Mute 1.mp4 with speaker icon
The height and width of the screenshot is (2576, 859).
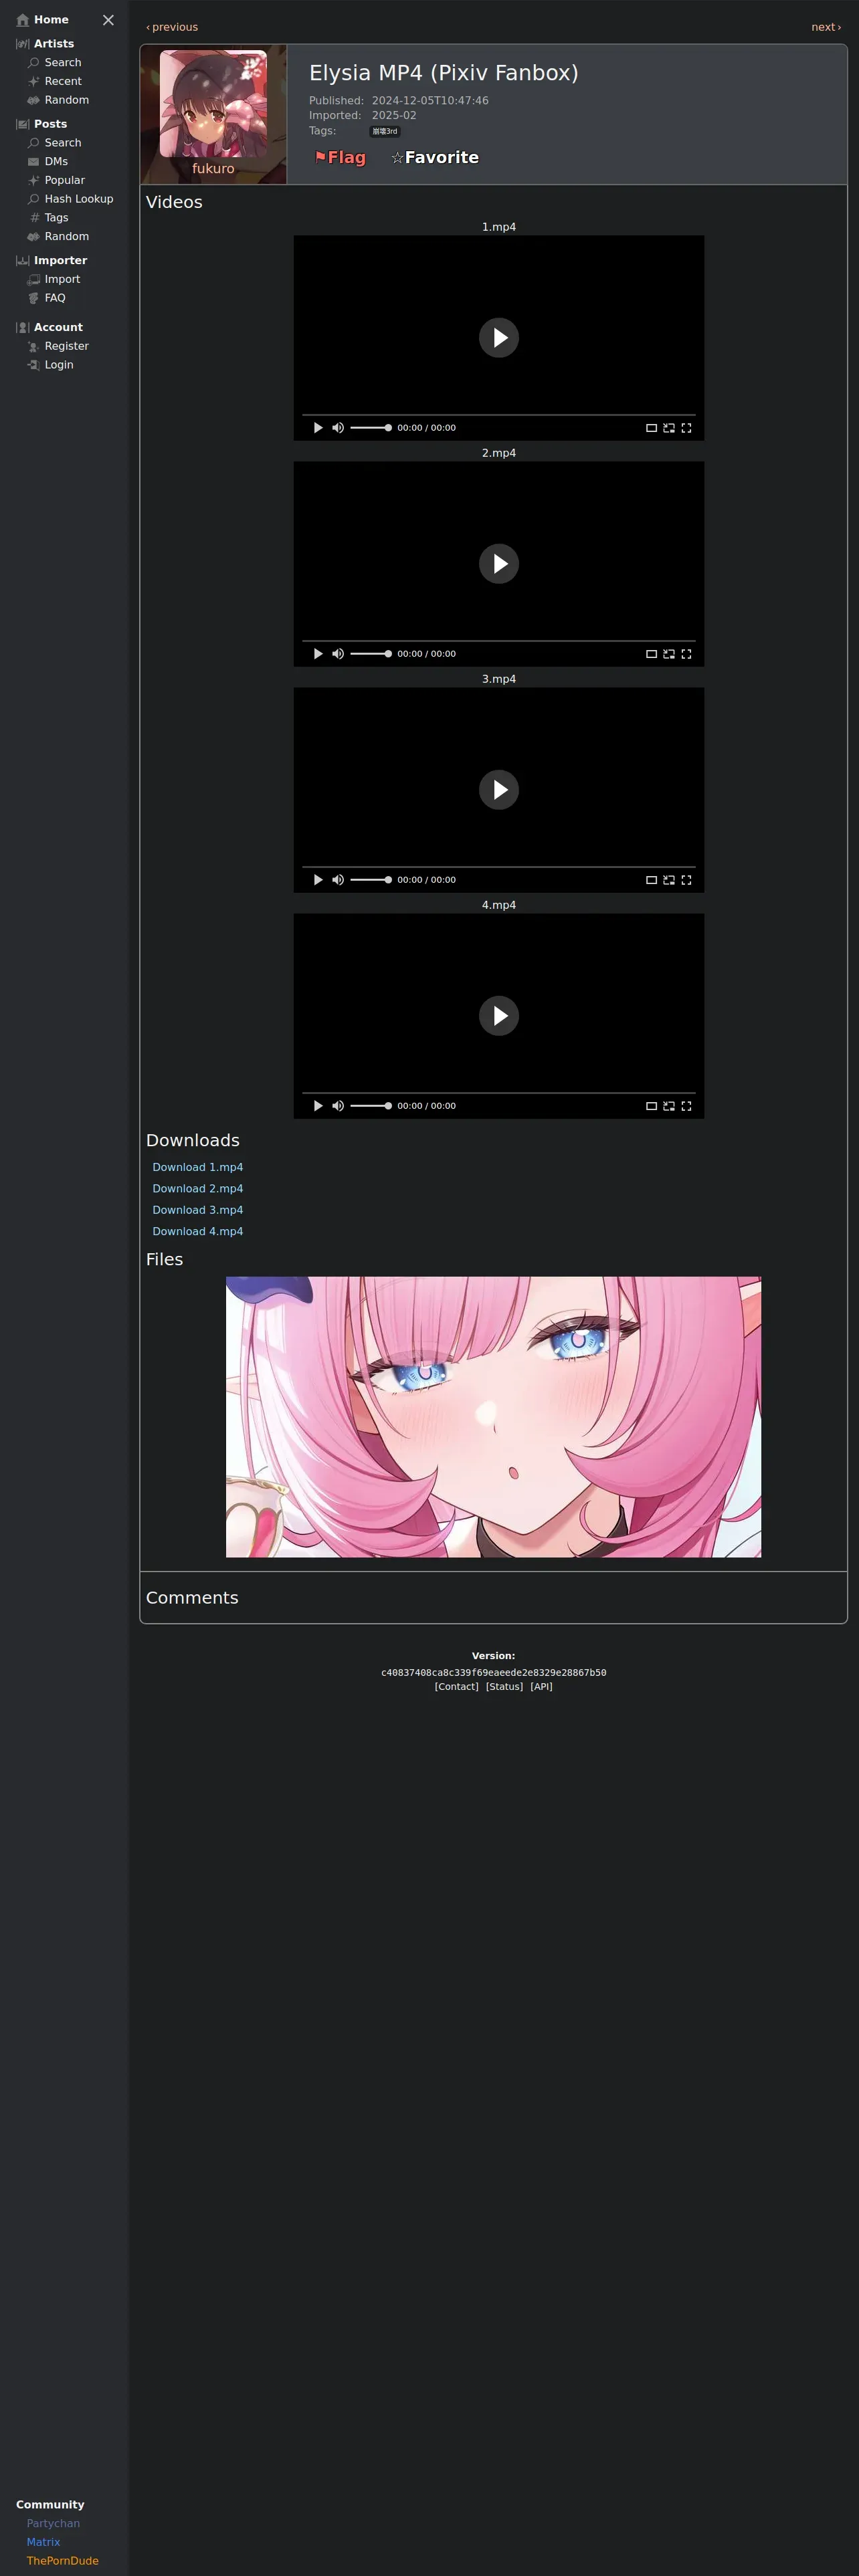(x=338, y=428)
